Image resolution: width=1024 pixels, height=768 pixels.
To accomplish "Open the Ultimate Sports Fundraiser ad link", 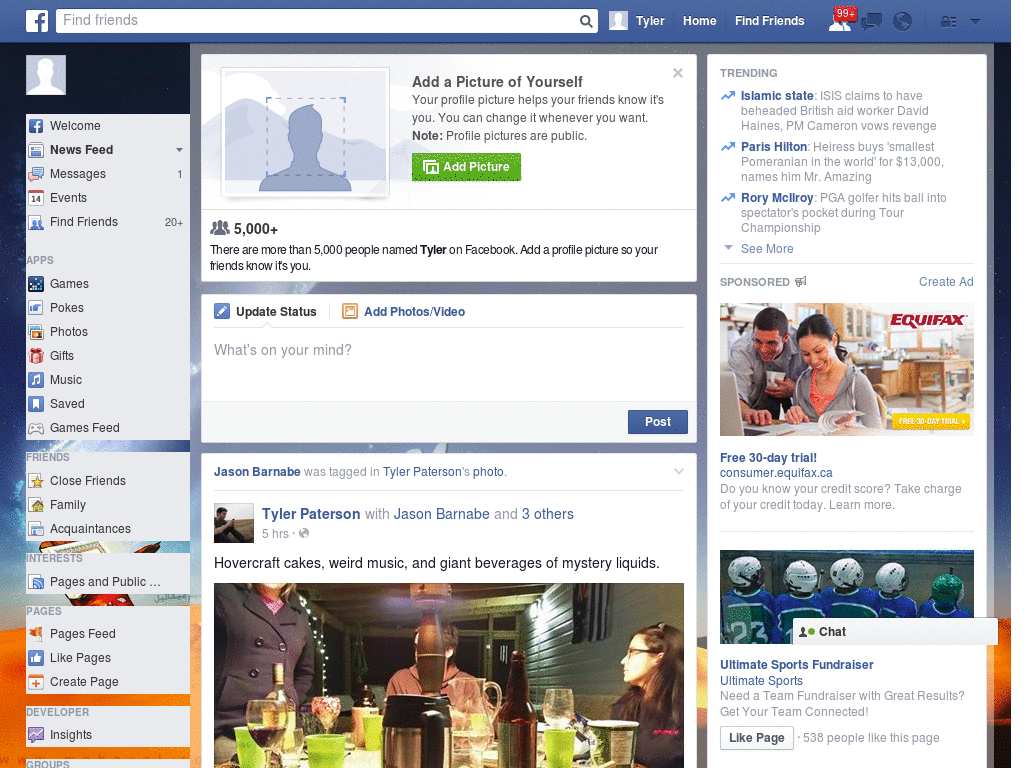I will pos(796,665).
